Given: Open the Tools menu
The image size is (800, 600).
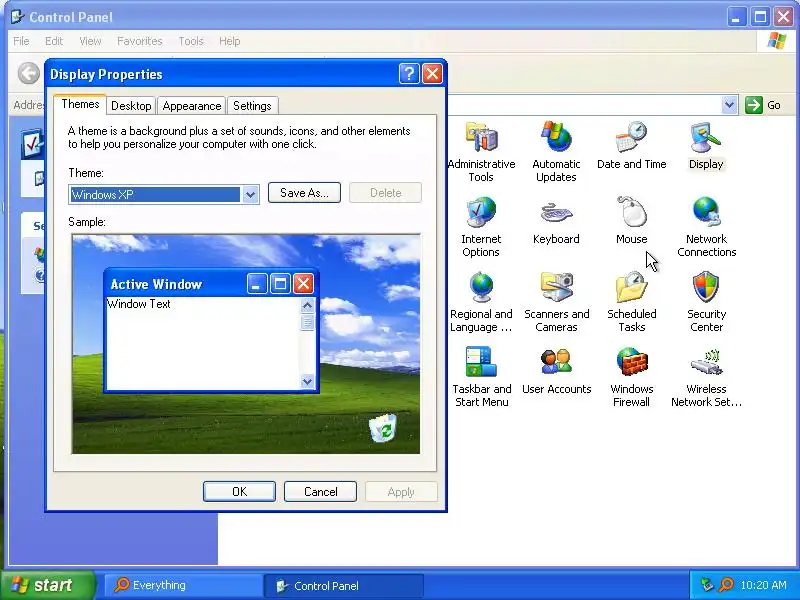Looking at the screenshot, I should click(x=191, y=41).
